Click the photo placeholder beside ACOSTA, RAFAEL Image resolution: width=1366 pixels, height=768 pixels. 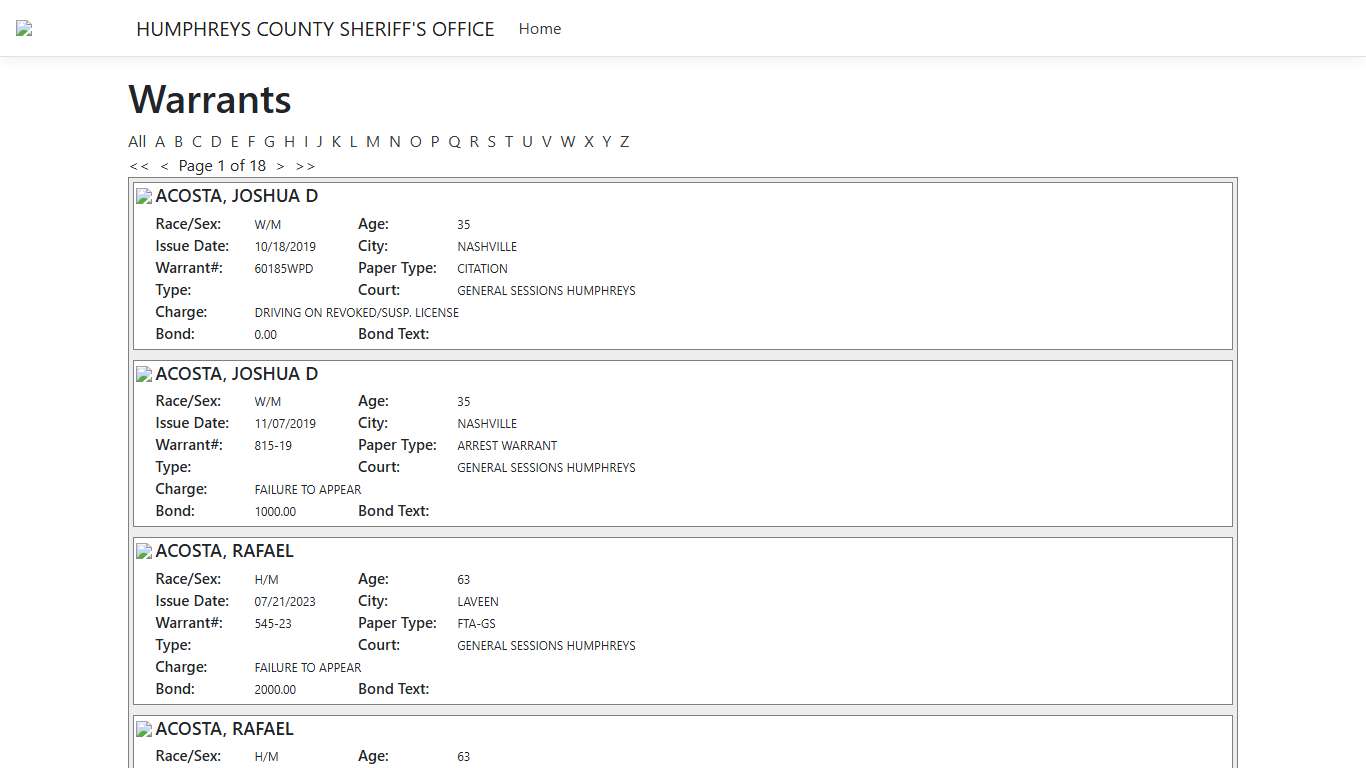[143, 551]
